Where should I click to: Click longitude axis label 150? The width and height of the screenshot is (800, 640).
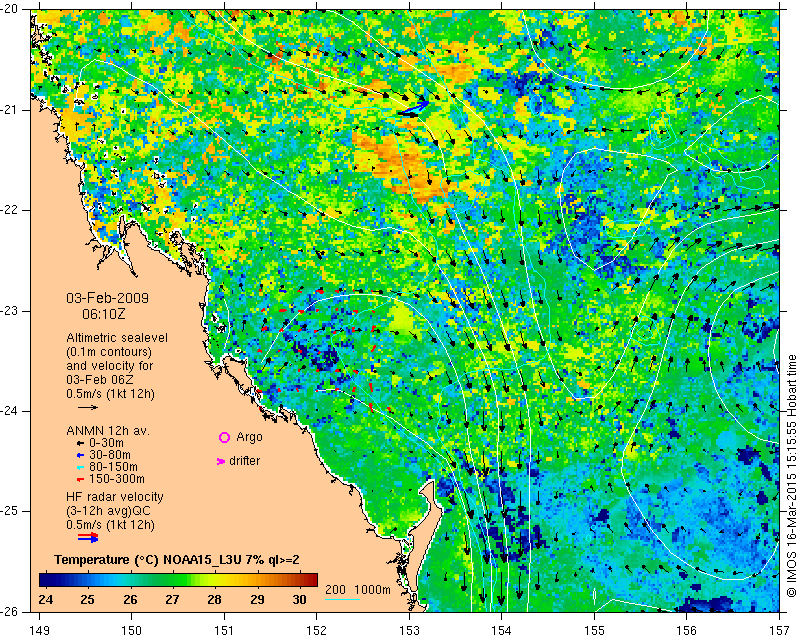click(132, 631)
